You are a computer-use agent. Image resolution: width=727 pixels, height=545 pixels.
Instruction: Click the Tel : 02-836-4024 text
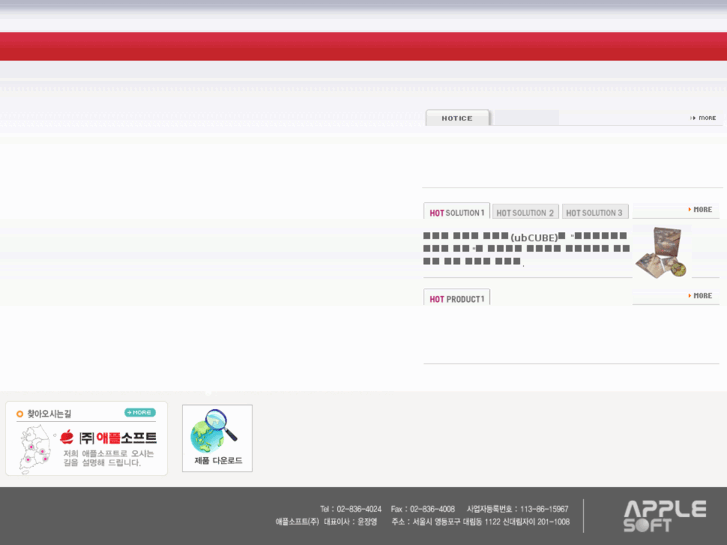pos(351,509)
